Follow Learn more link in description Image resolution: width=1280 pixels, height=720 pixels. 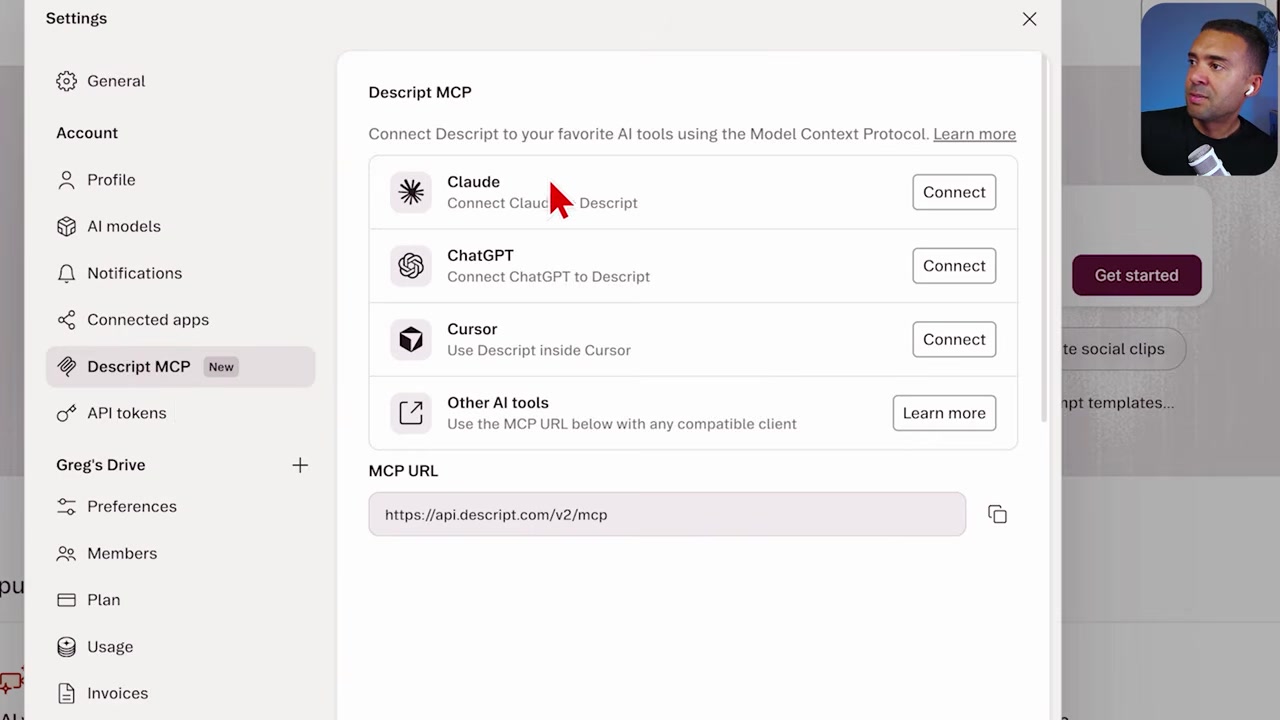click(x=974, y=134)
